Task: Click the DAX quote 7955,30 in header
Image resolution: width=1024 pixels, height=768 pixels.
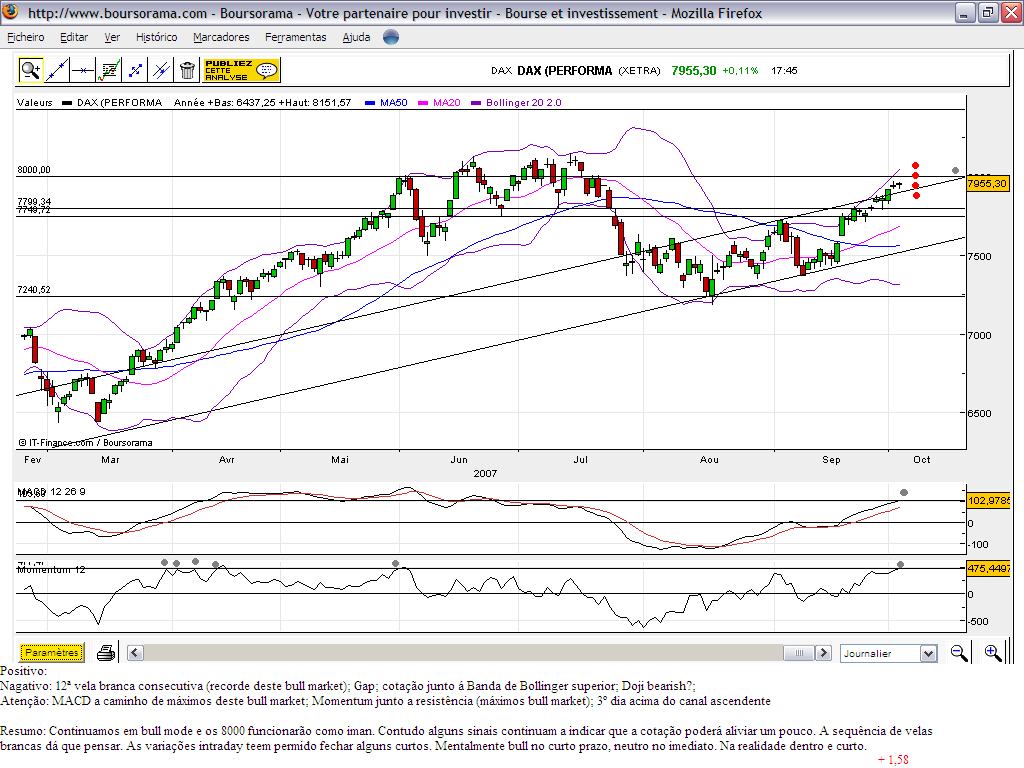Action: coord(694,71)
